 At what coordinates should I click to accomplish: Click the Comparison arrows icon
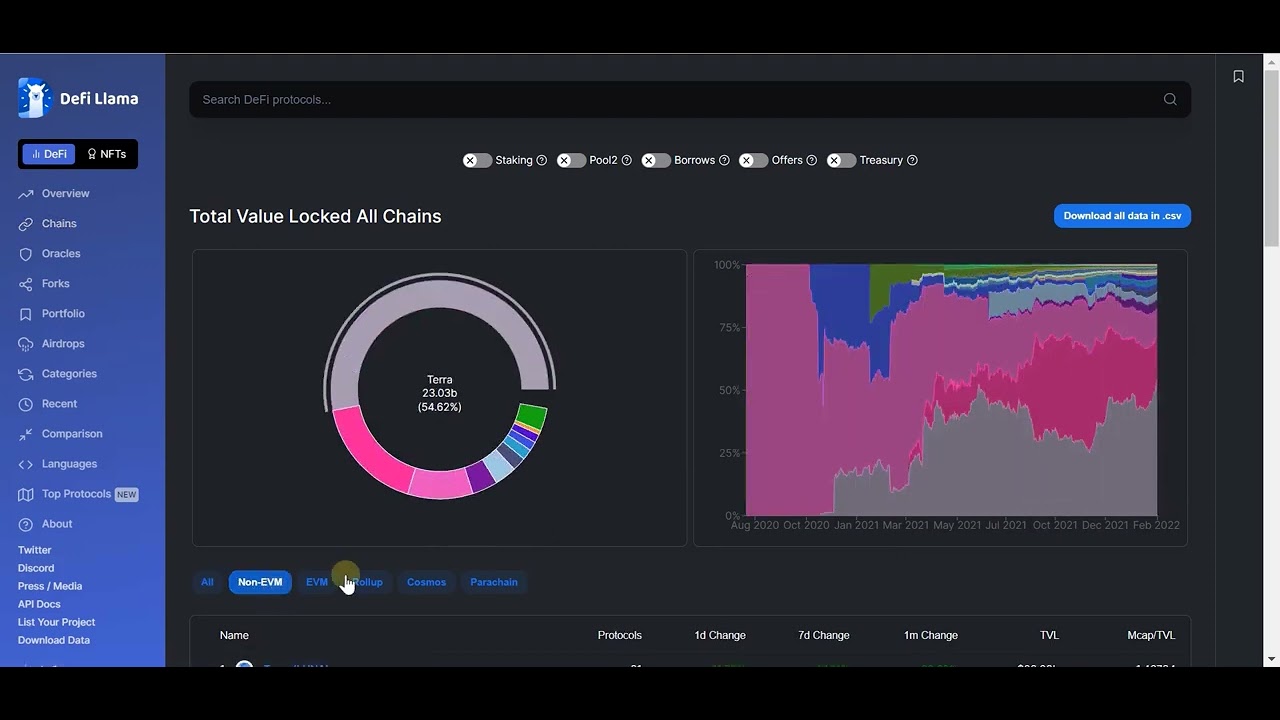pyautogui.click(x=26, y=434)
